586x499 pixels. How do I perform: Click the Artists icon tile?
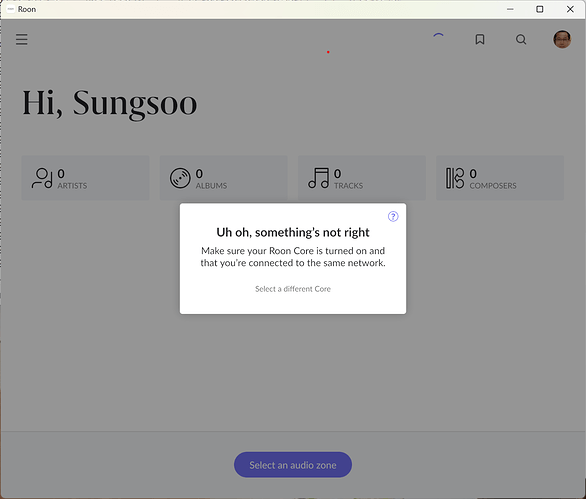(85, 178)
